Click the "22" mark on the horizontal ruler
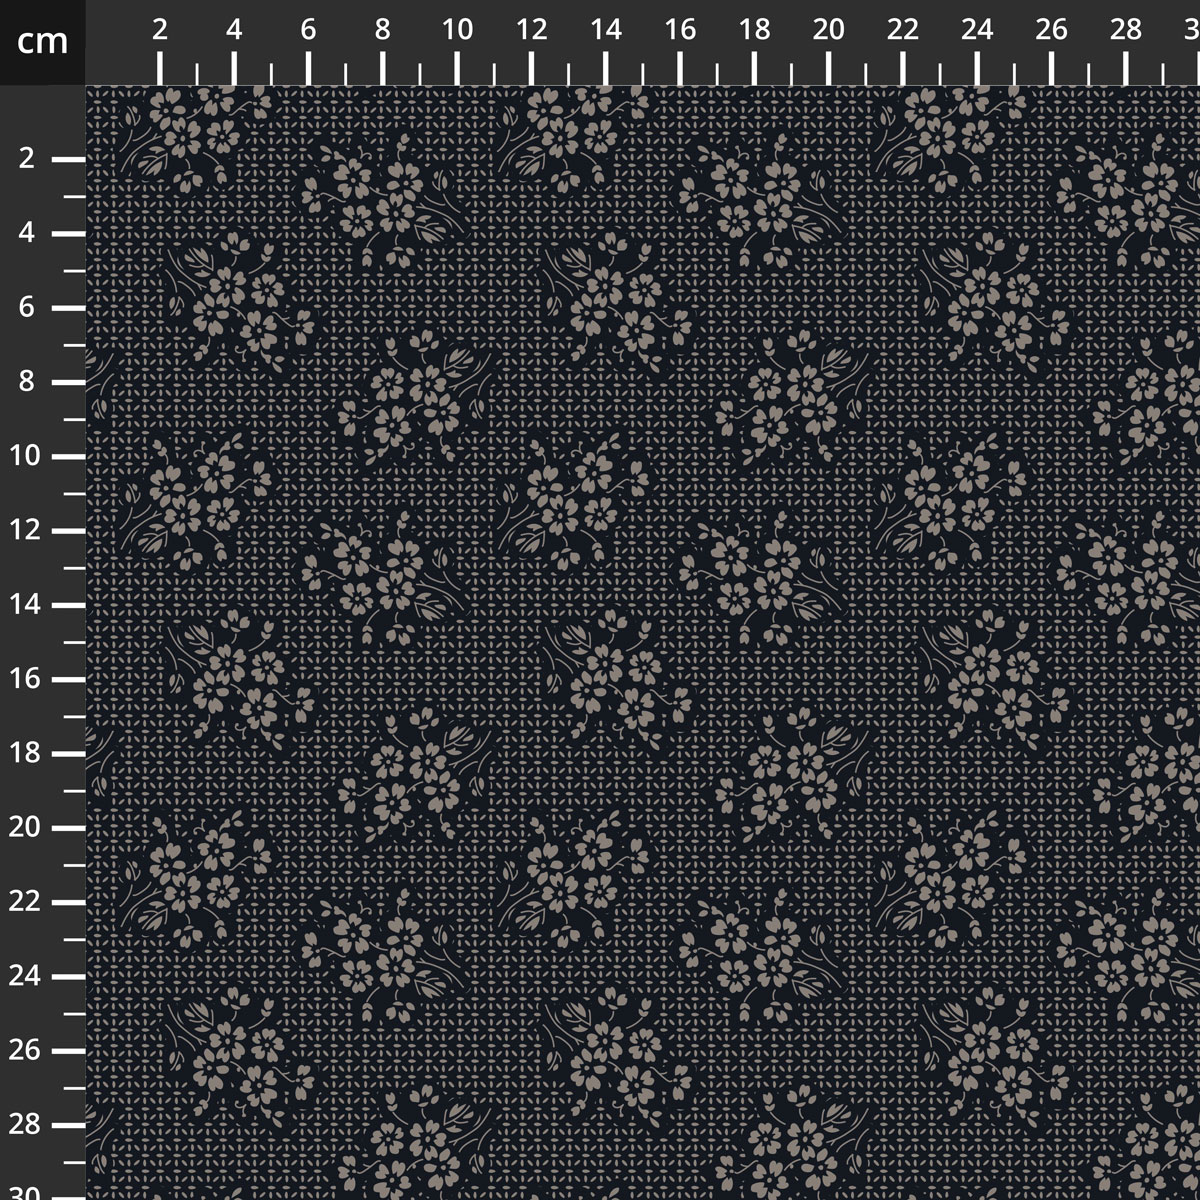1200x1200 pixels. point(903,30)
